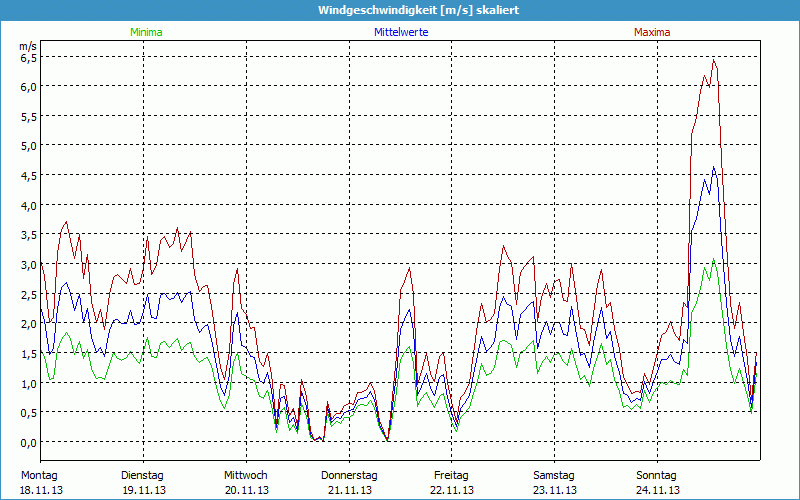Select the "Freitag" day label
The width and height of the screenshot is (800, 500).
[451, 475]
